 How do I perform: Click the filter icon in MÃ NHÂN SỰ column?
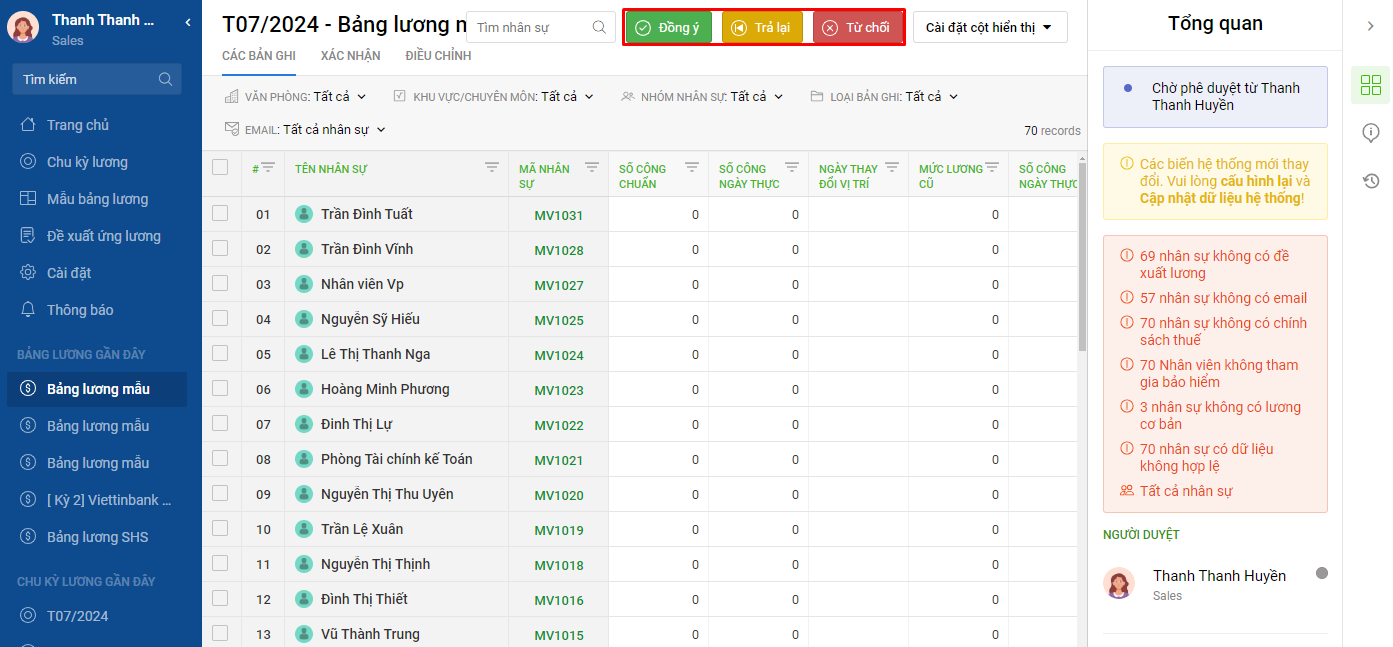[x=592, y=167]
